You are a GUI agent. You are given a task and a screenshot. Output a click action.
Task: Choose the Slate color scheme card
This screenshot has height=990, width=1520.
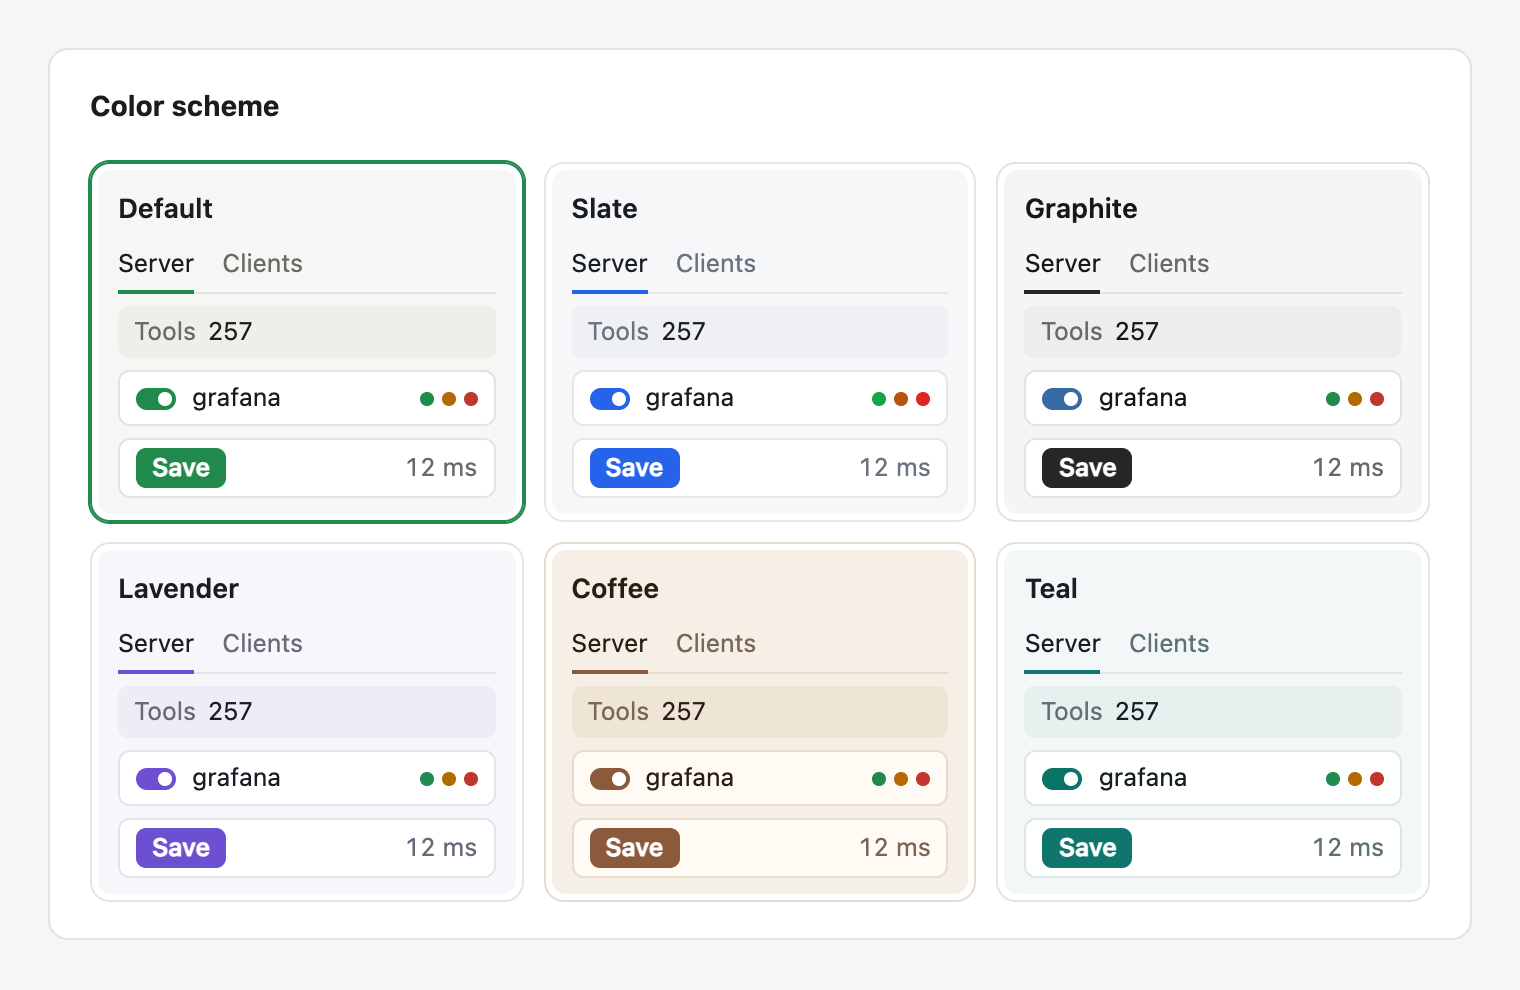[760, 342]
